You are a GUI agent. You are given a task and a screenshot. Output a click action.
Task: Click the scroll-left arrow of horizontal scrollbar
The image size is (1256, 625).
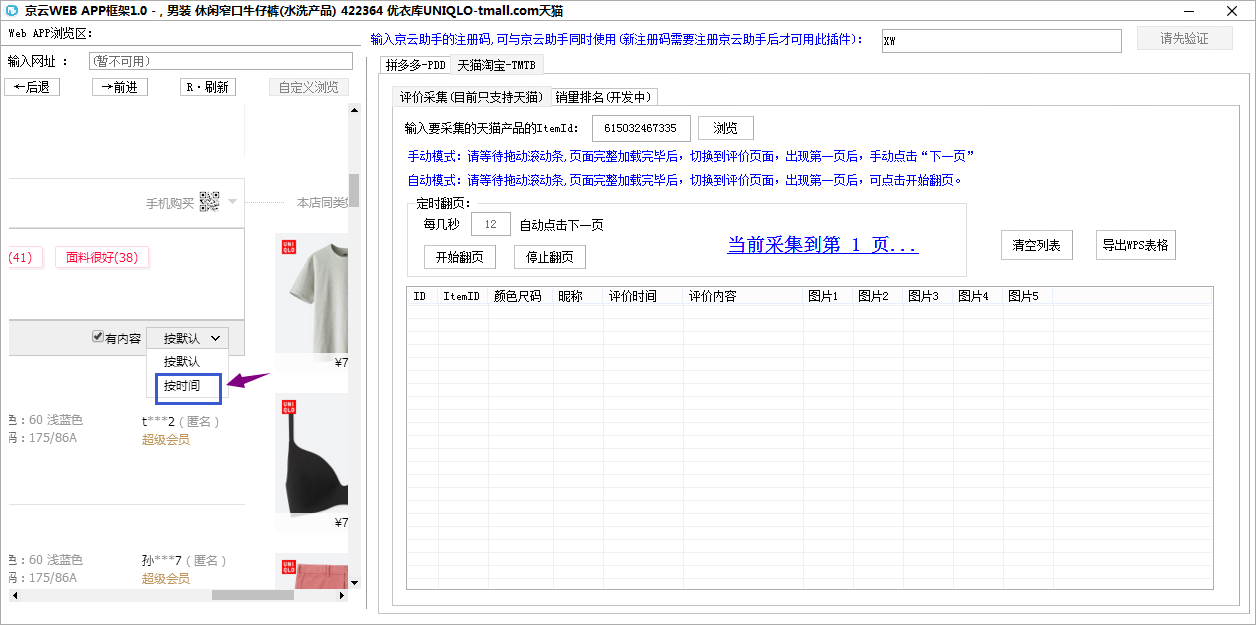14,595
